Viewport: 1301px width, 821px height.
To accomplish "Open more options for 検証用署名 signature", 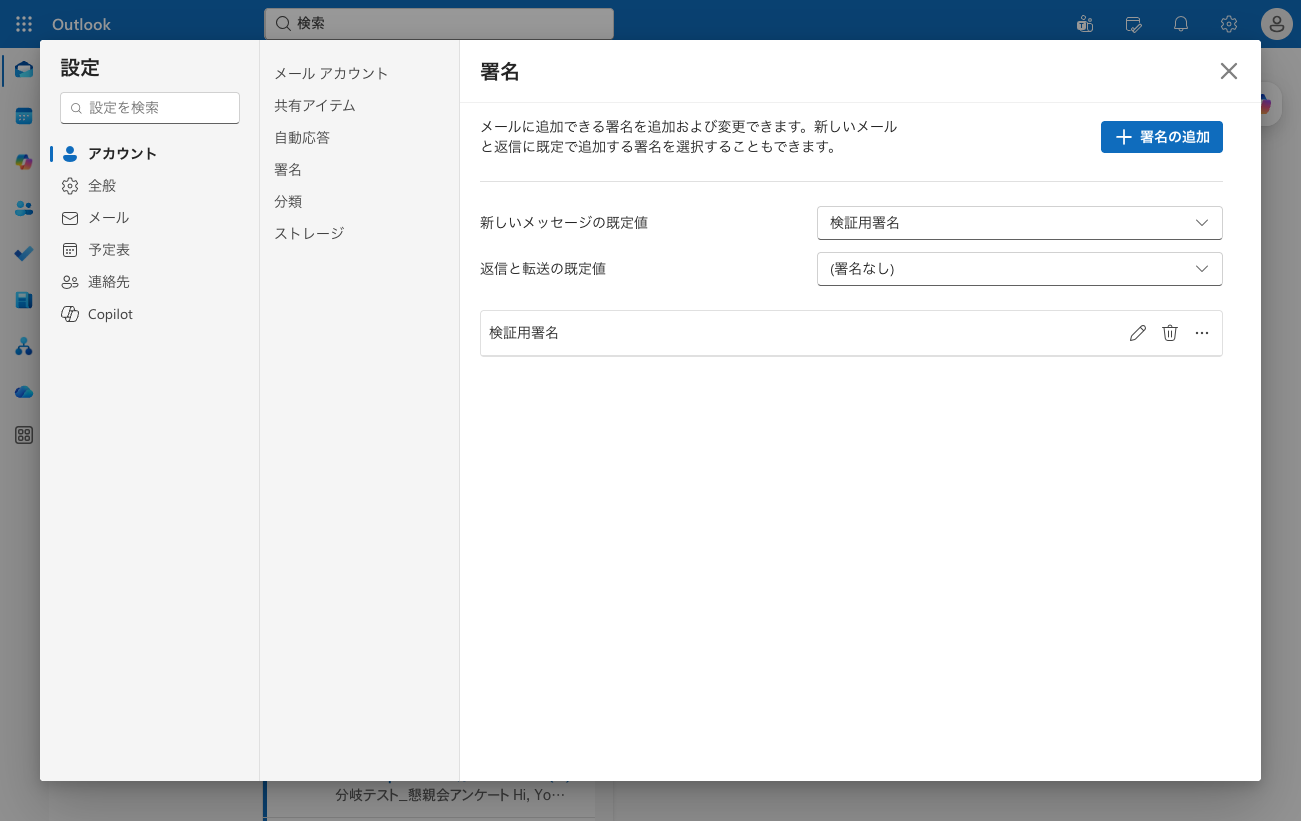I will (1202, 333).
